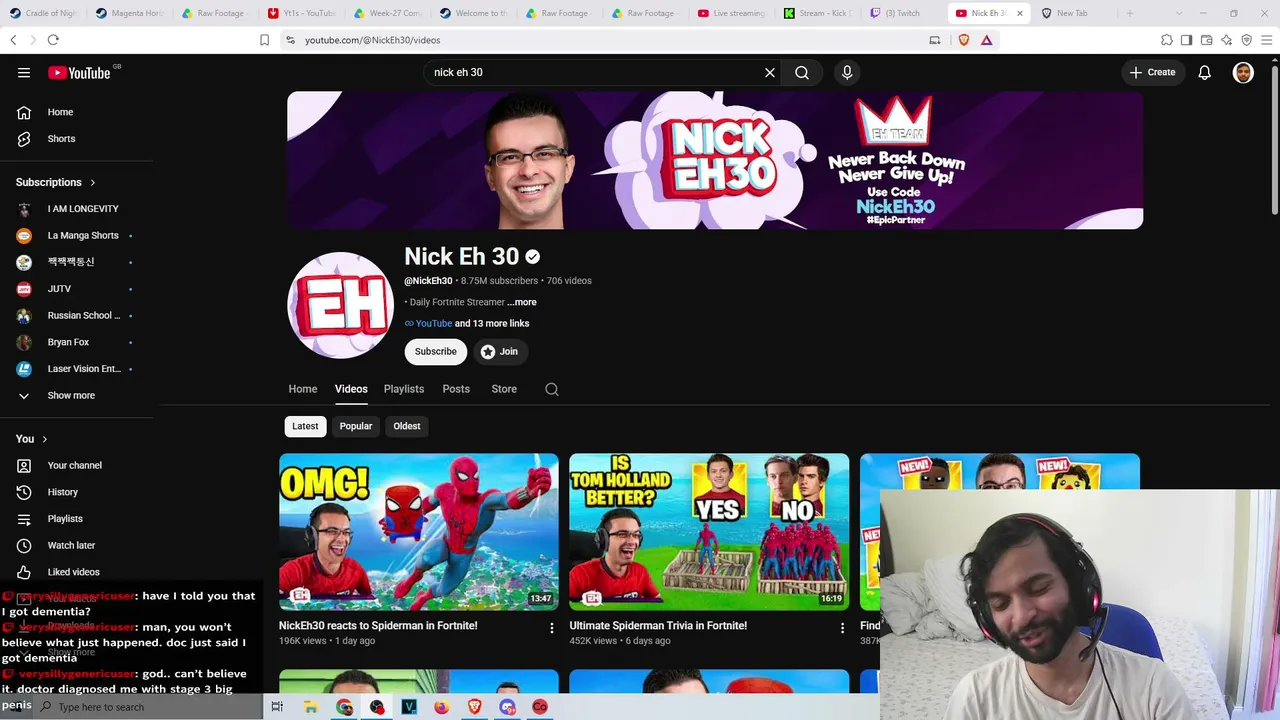Open Nick Eh 30 channel avatar
The height and width of the screenshot is (720, 1280).
[341, 305]
